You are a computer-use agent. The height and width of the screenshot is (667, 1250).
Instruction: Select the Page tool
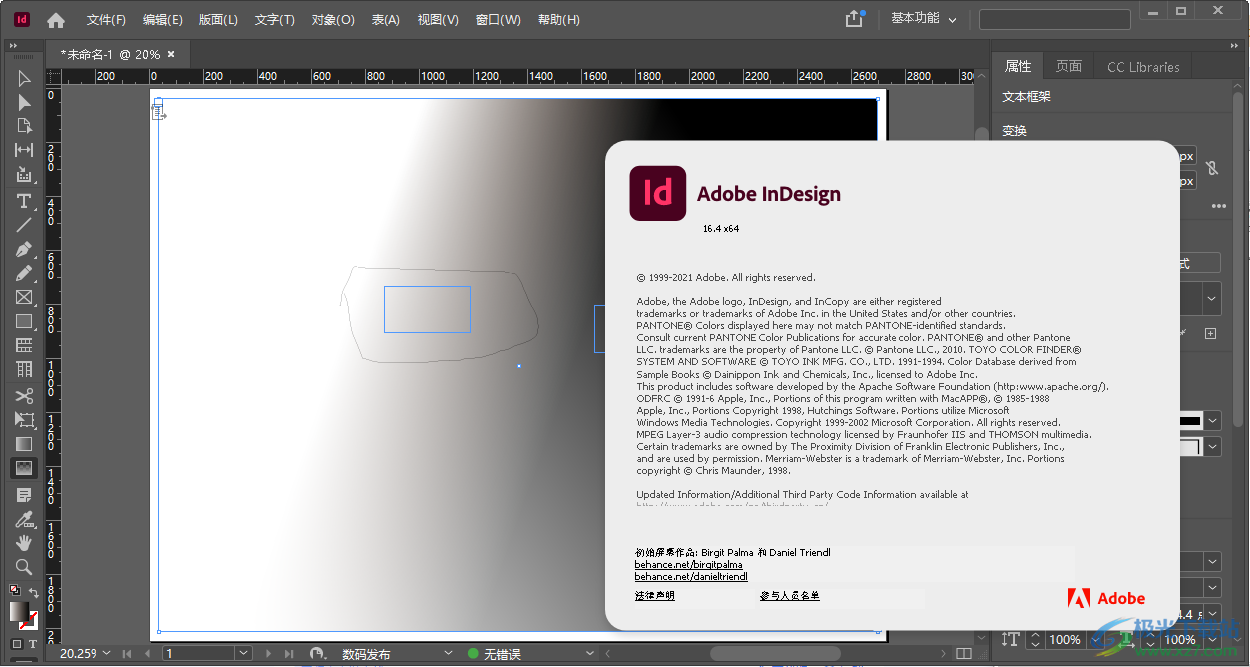click(x=24, y=126)
